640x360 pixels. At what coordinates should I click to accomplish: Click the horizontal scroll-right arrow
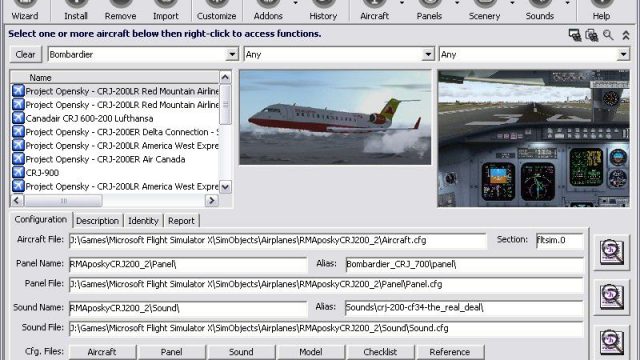click(211, 200)
